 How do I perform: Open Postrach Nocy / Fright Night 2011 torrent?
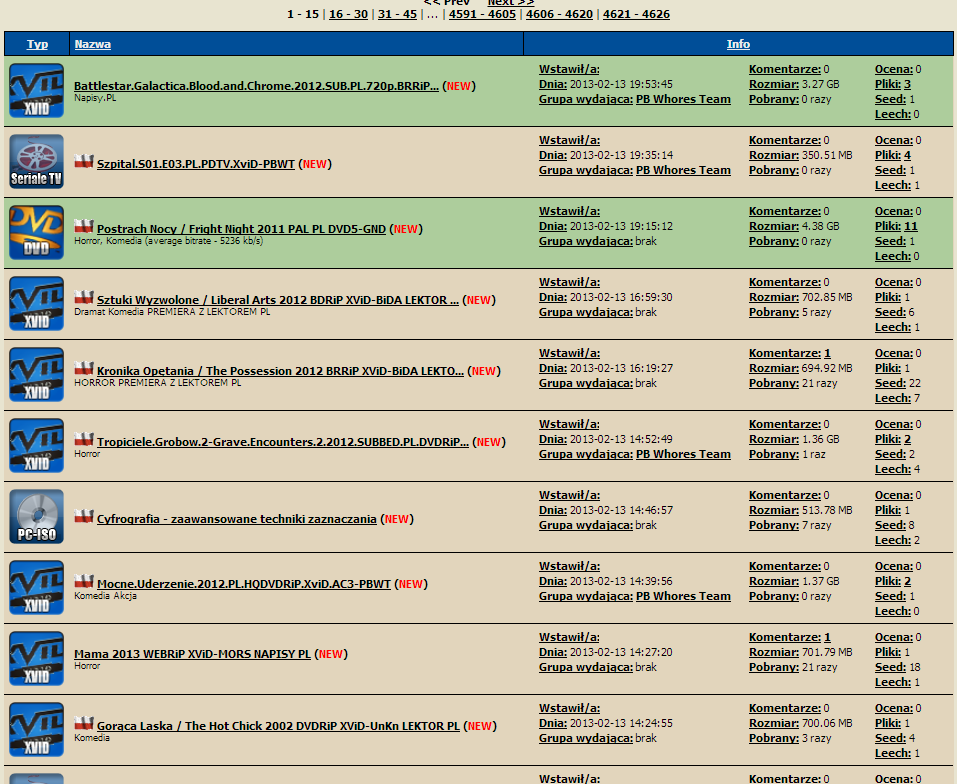241,229
